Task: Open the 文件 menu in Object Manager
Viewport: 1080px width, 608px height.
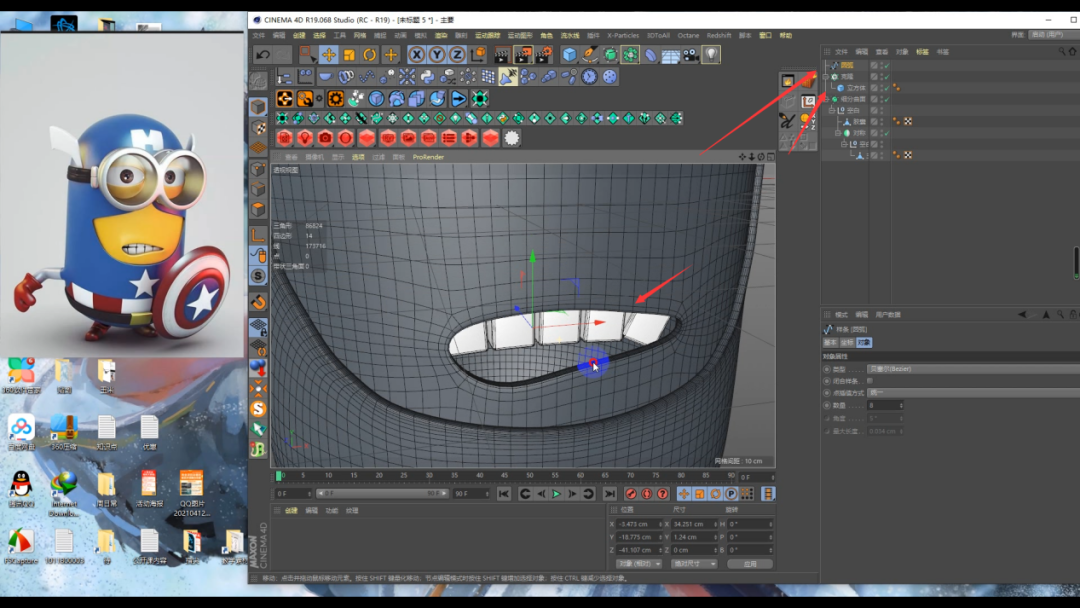Action: (x=841, y=52)
